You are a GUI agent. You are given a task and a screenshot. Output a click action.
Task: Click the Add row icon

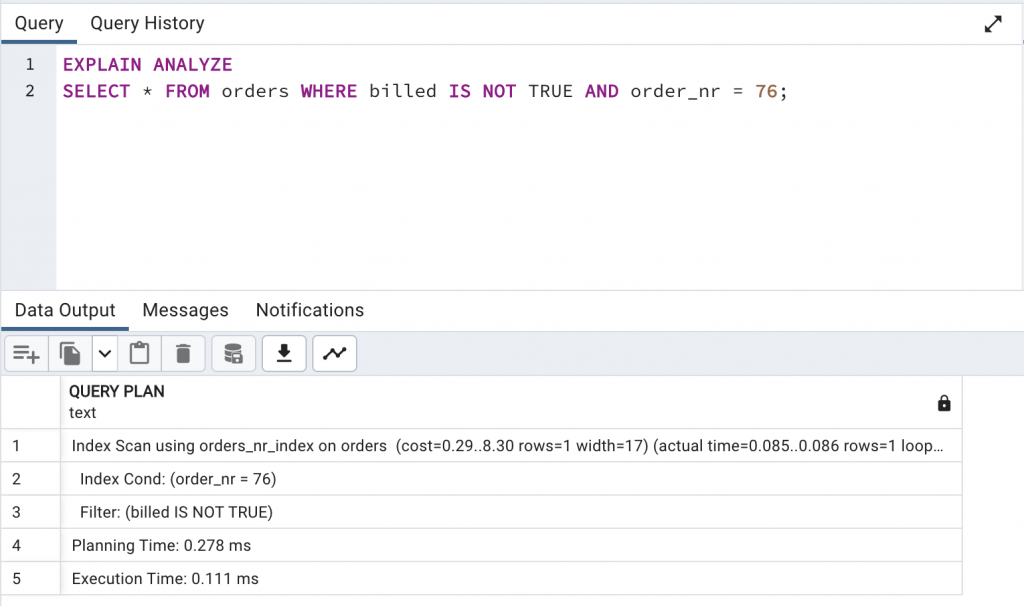[26, 354]
